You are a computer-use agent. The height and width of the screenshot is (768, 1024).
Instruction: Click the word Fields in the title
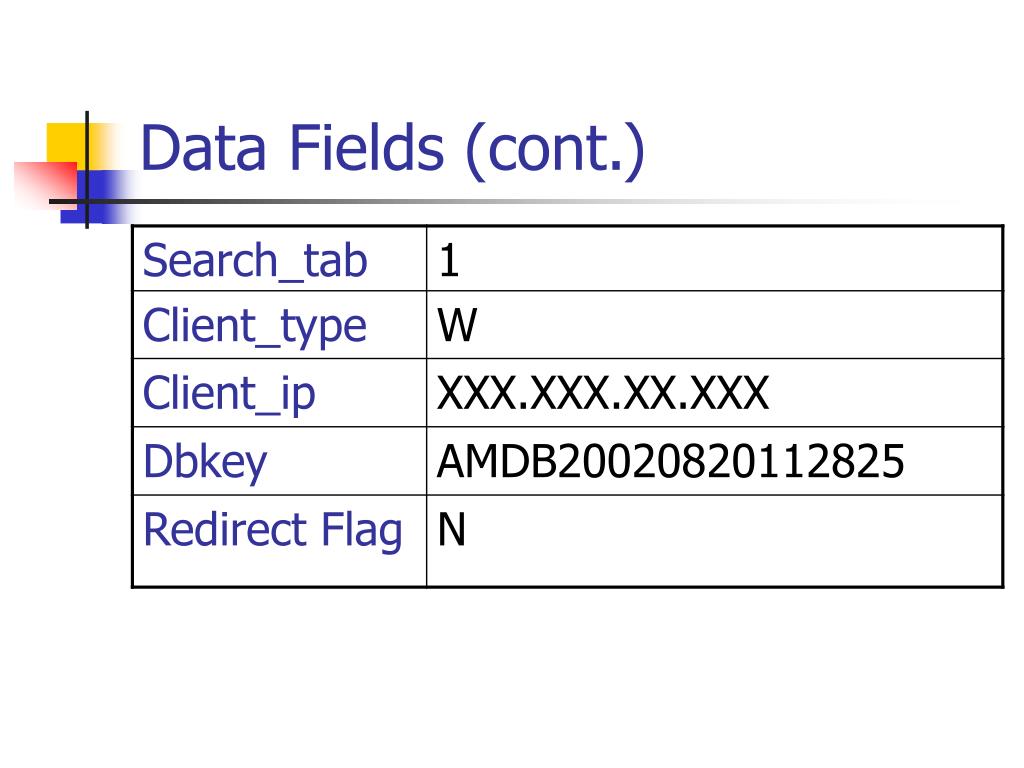[367, 148]
